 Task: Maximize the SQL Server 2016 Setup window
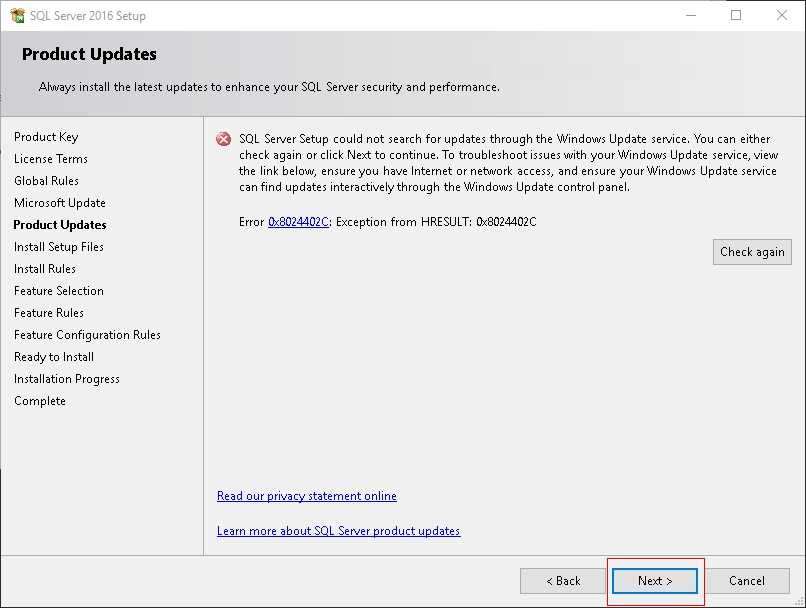pos(736,15)
